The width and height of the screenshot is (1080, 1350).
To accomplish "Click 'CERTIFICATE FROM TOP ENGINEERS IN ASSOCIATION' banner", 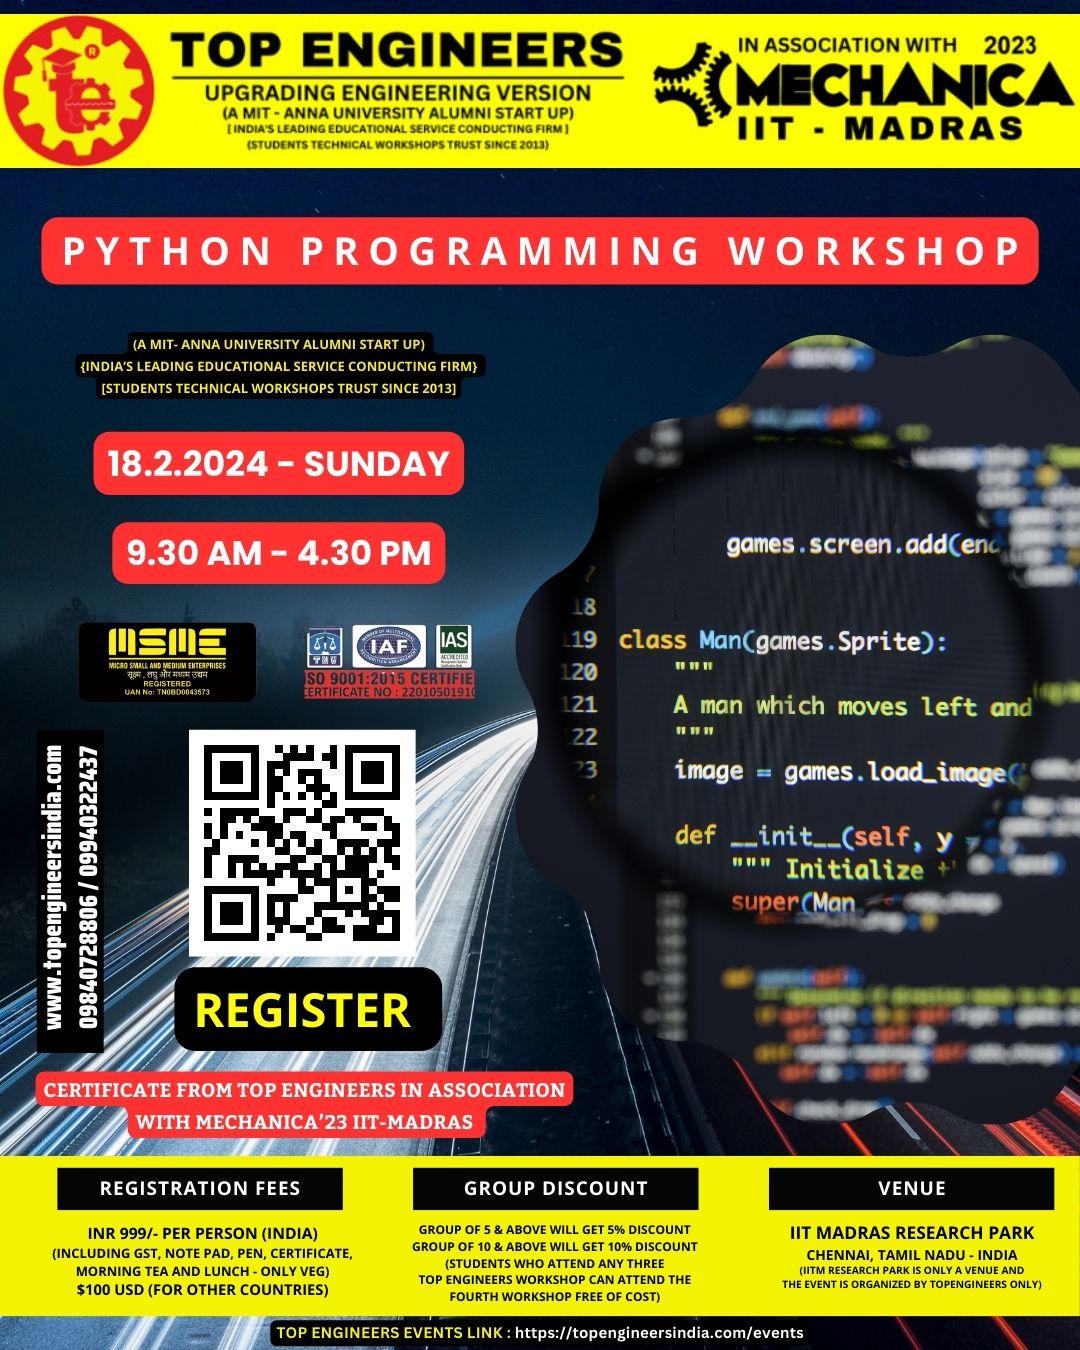I will click(x=305, y=1090).
